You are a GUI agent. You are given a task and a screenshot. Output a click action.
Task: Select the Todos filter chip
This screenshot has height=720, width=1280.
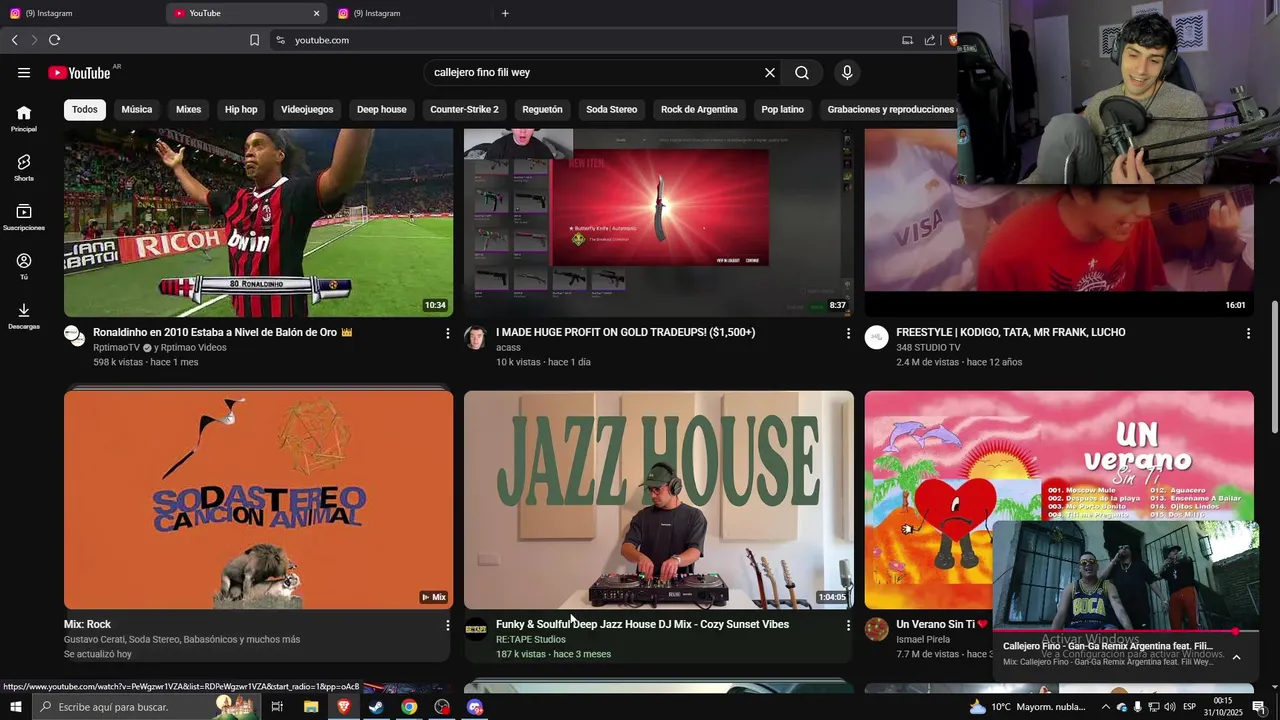click(85, 109)
